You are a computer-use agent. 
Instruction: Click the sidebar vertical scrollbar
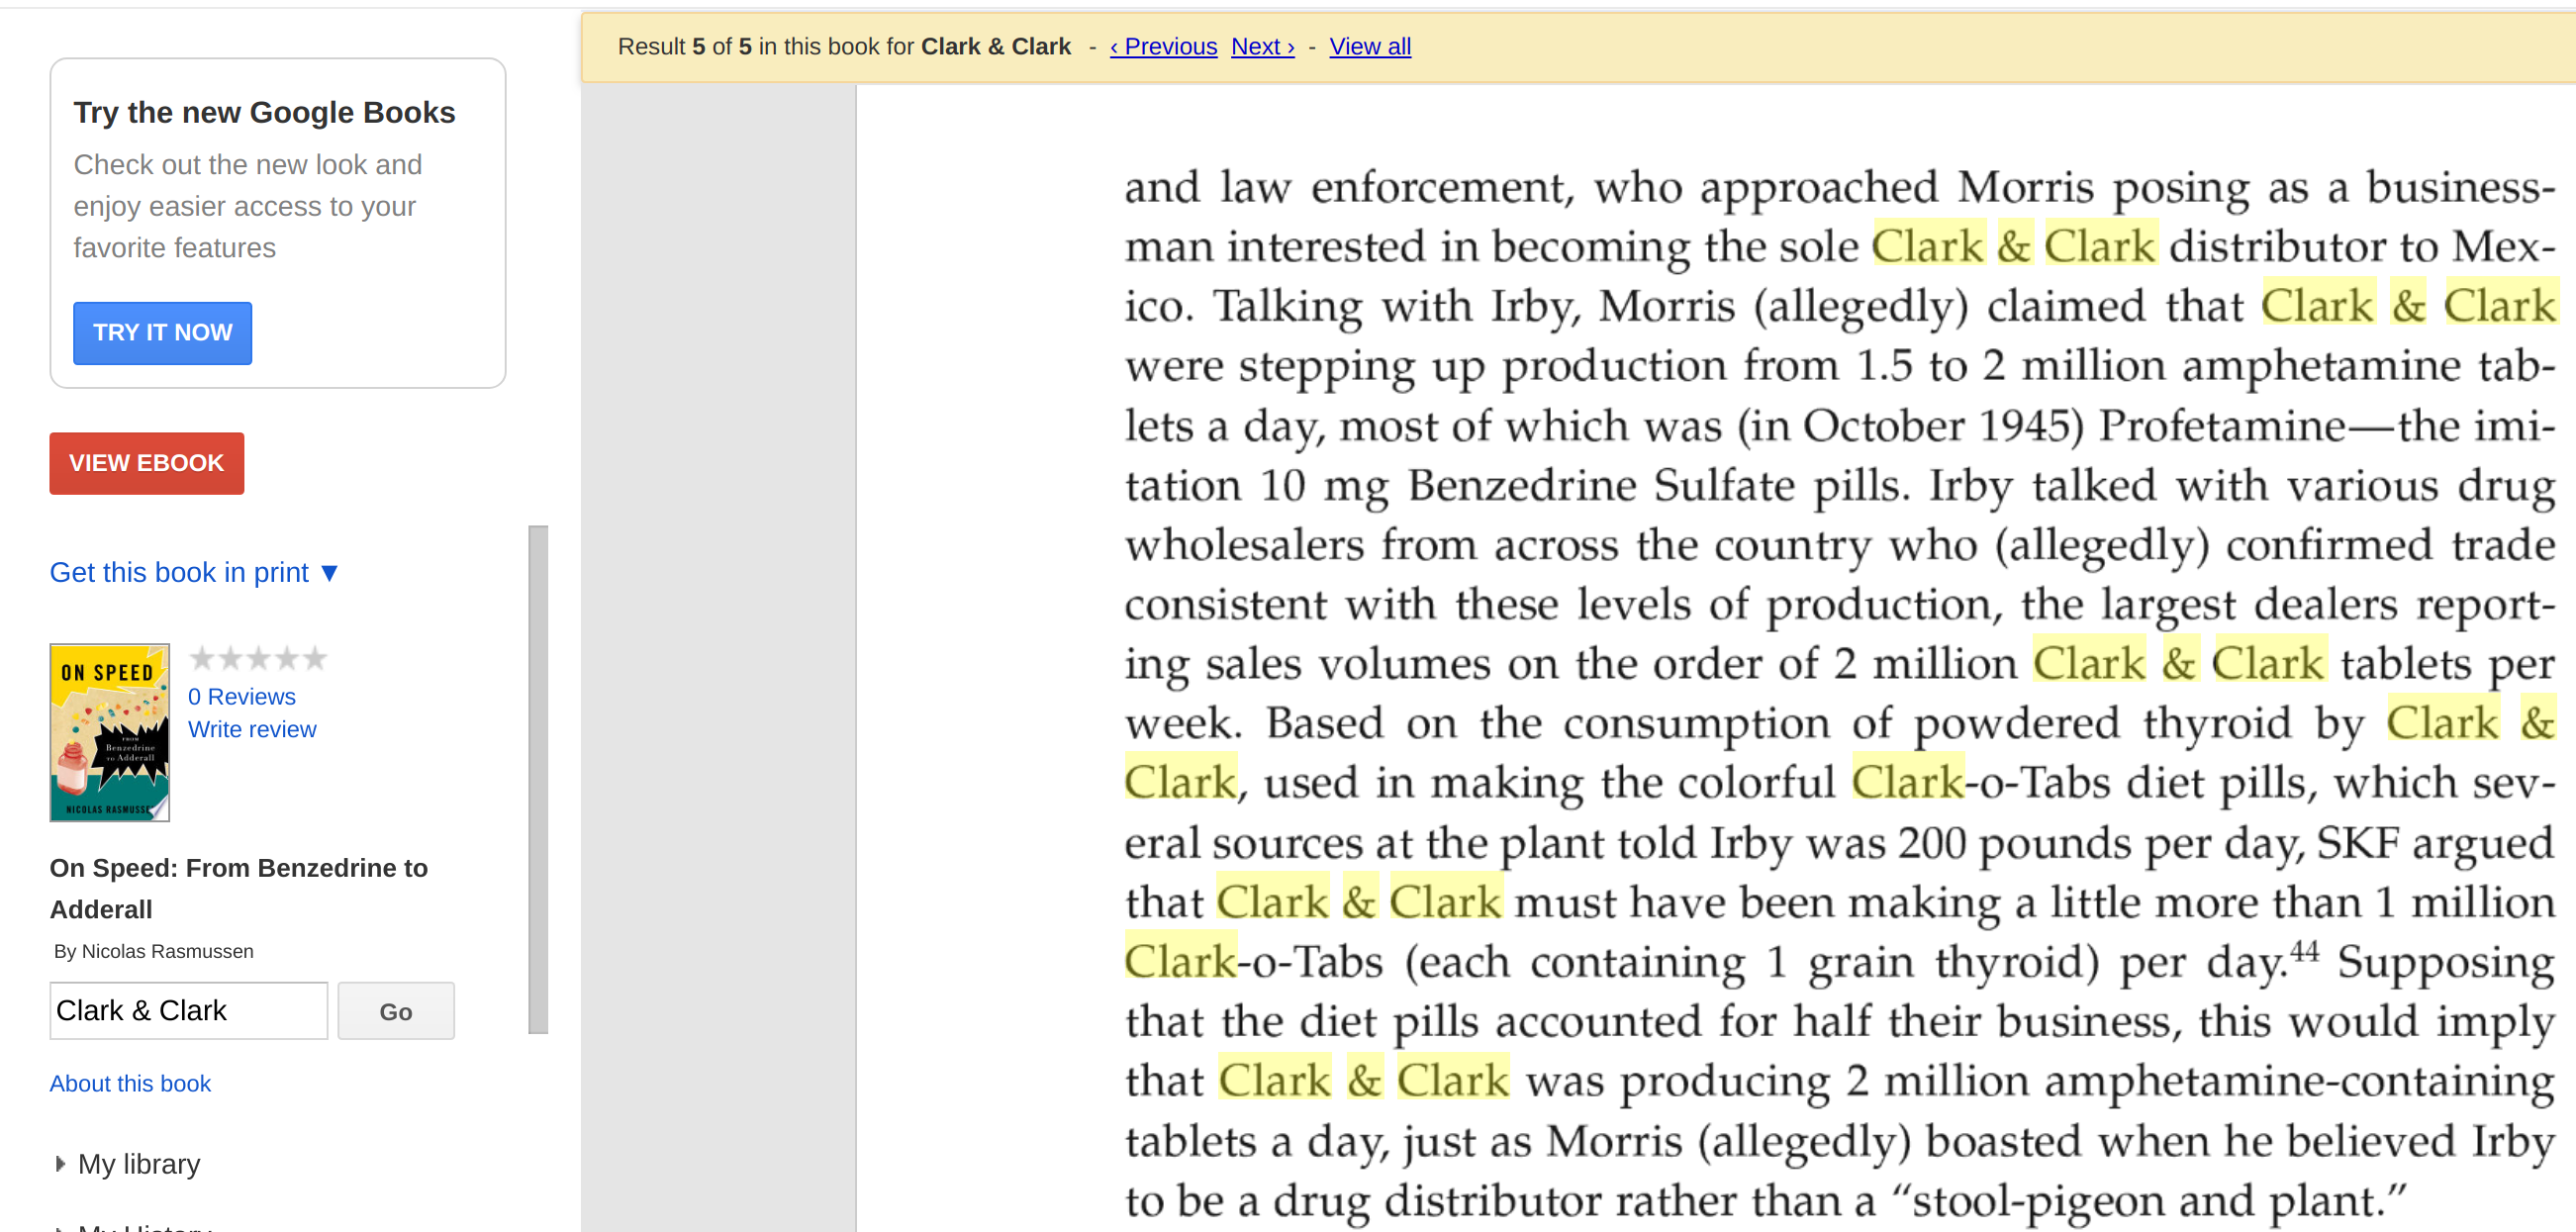(x=538, y=779)
